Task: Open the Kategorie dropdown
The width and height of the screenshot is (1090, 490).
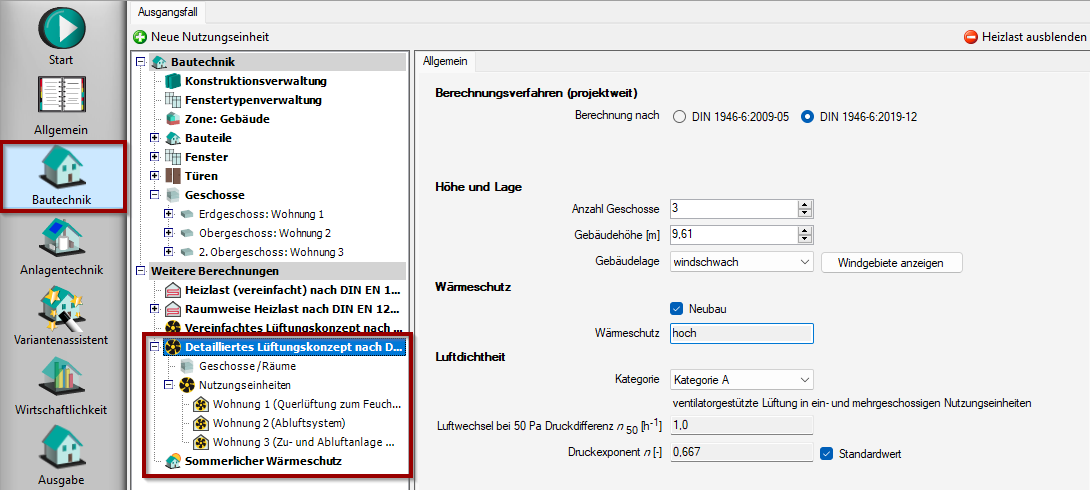Action: [x=741, y=380]
